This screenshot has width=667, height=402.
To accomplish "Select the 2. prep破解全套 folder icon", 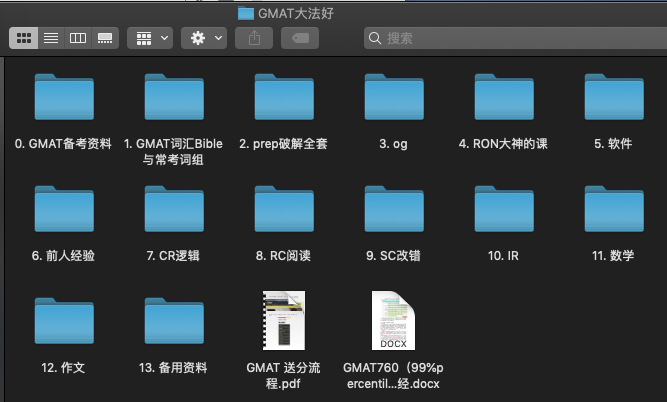I will click(x=284, y=97).
